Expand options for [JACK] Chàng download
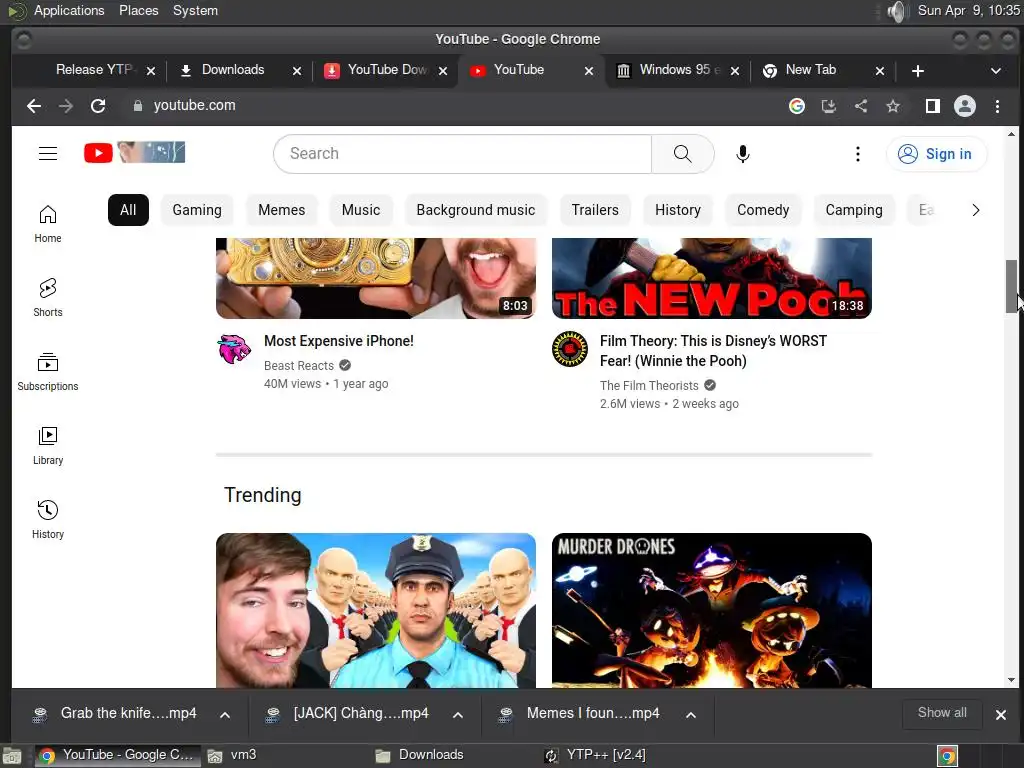This screenshot has height=768, width=1024. [x=458, y=714]
